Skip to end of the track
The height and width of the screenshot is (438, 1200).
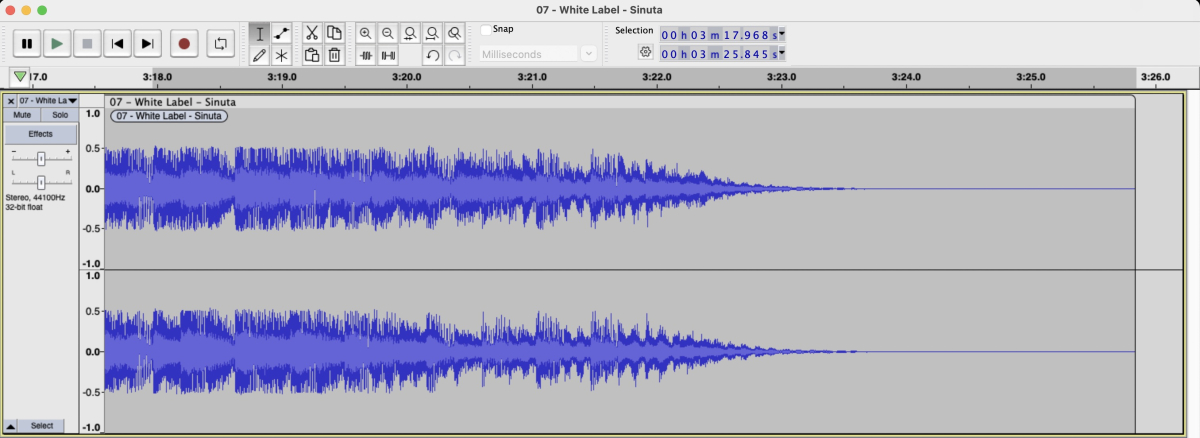click(x=147, y=44)
